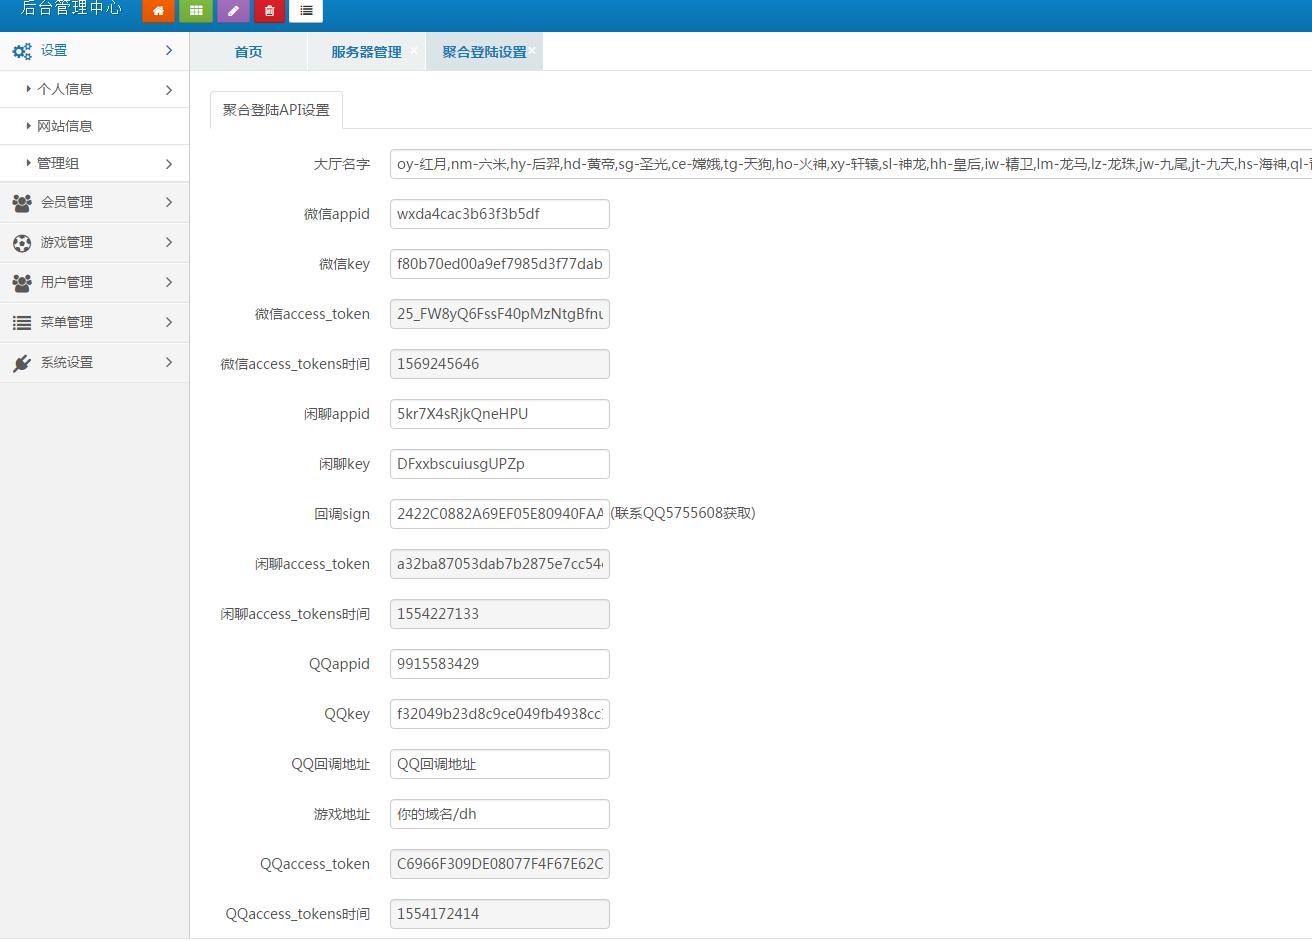
Task: Click the soccer ball icon for 游戏管理
Action: (x=22, y=243)
